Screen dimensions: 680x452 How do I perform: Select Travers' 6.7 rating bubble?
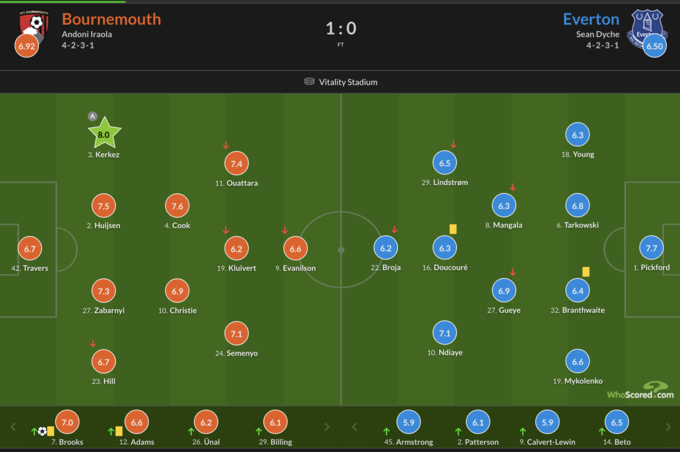30,248
